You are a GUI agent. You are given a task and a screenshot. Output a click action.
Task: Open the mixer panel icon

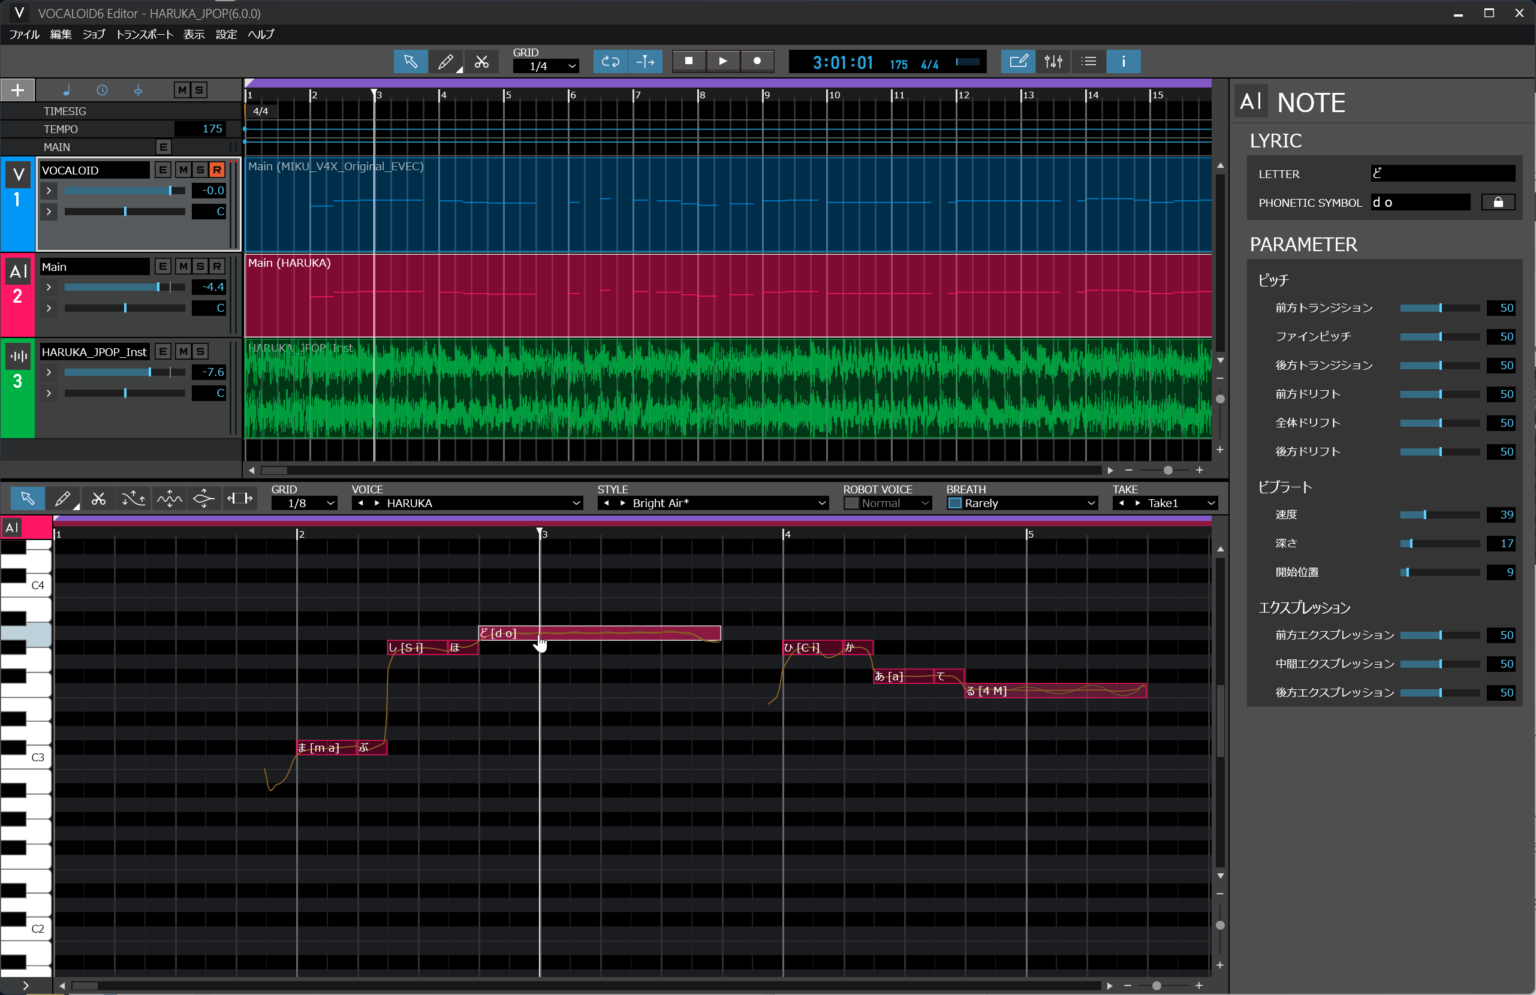point(1053,62)
